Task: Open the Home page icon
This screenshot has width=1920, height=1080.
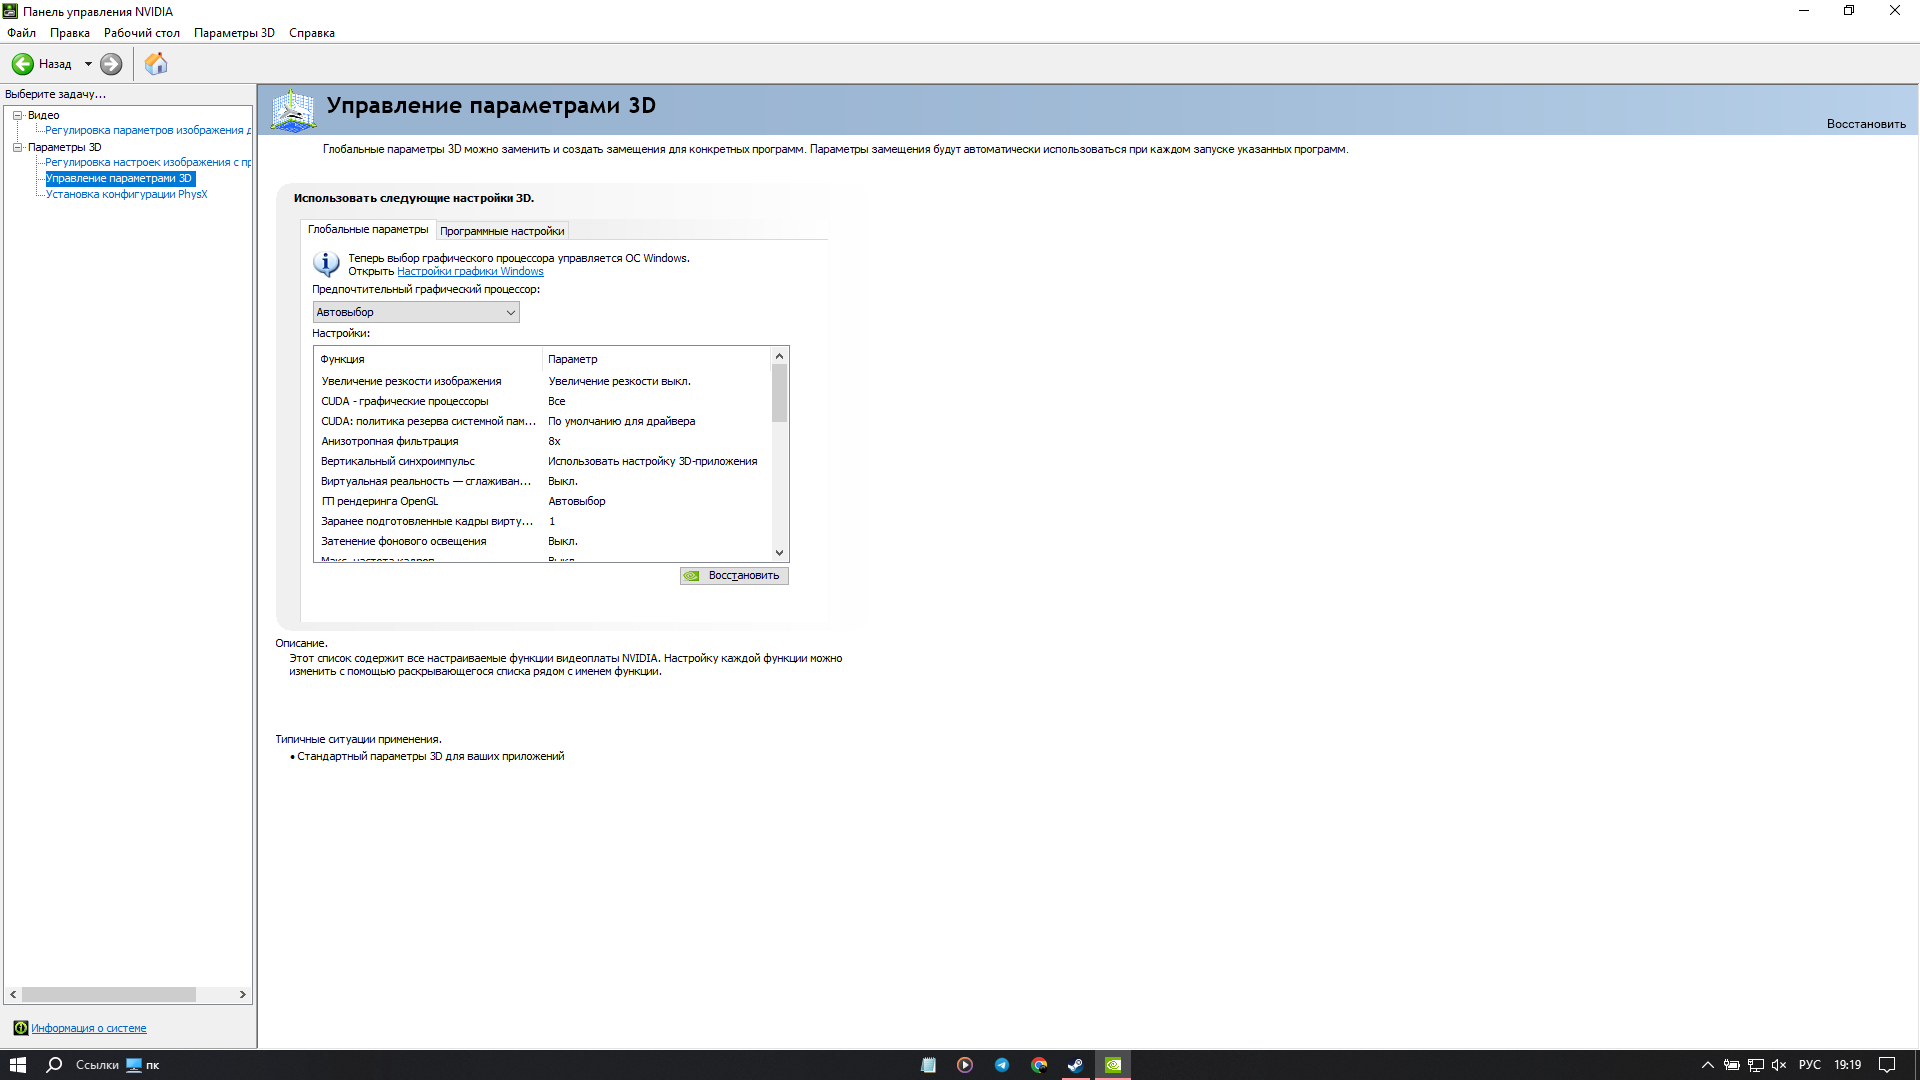Action: click(156, 64)
